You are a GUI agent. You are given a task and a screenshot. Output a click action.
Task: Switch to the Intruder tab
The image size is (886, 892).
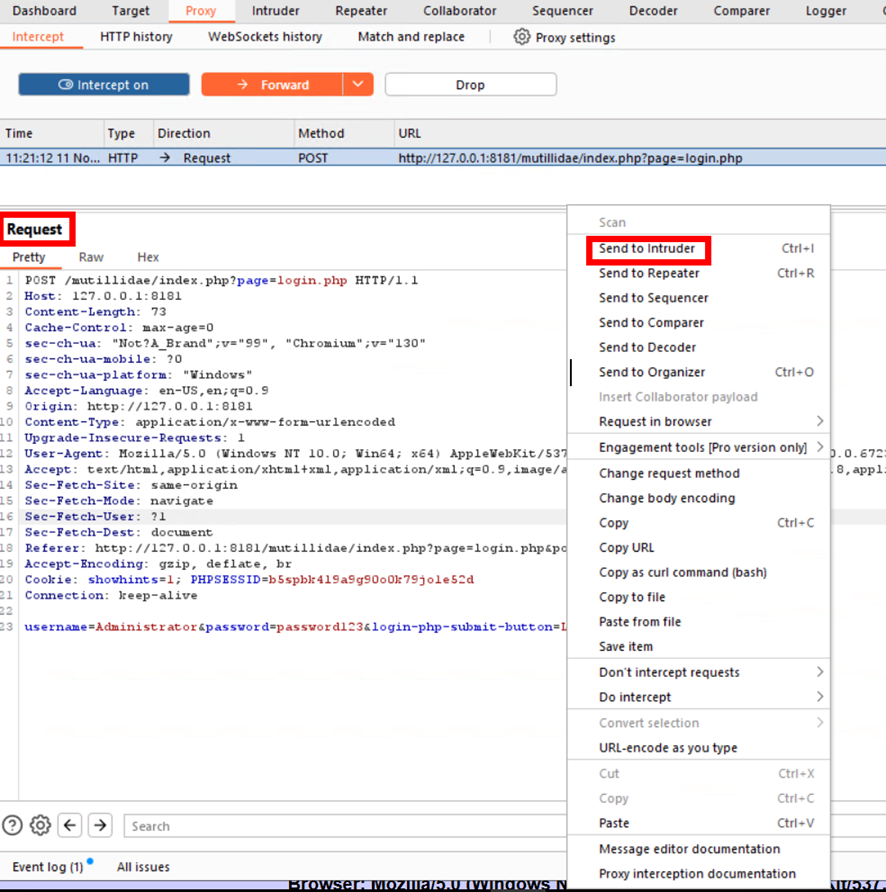[x=275, y=11]
